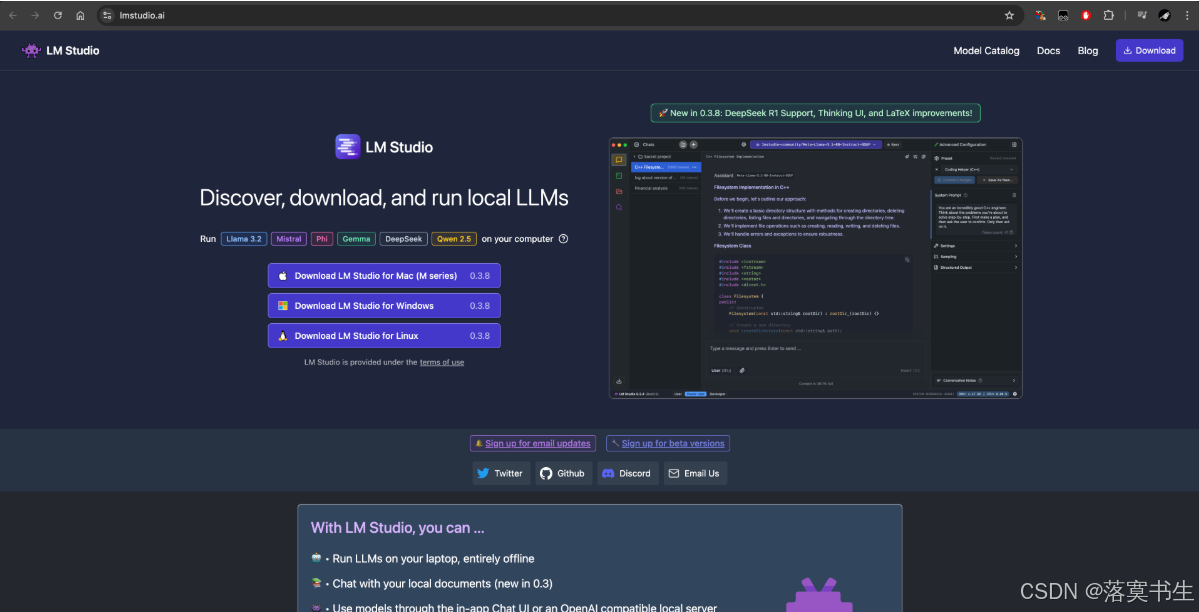Bookmark this page with the star icon
Image resolution: width=1199 pixels, height=612 pixels.
[1009, 15]
